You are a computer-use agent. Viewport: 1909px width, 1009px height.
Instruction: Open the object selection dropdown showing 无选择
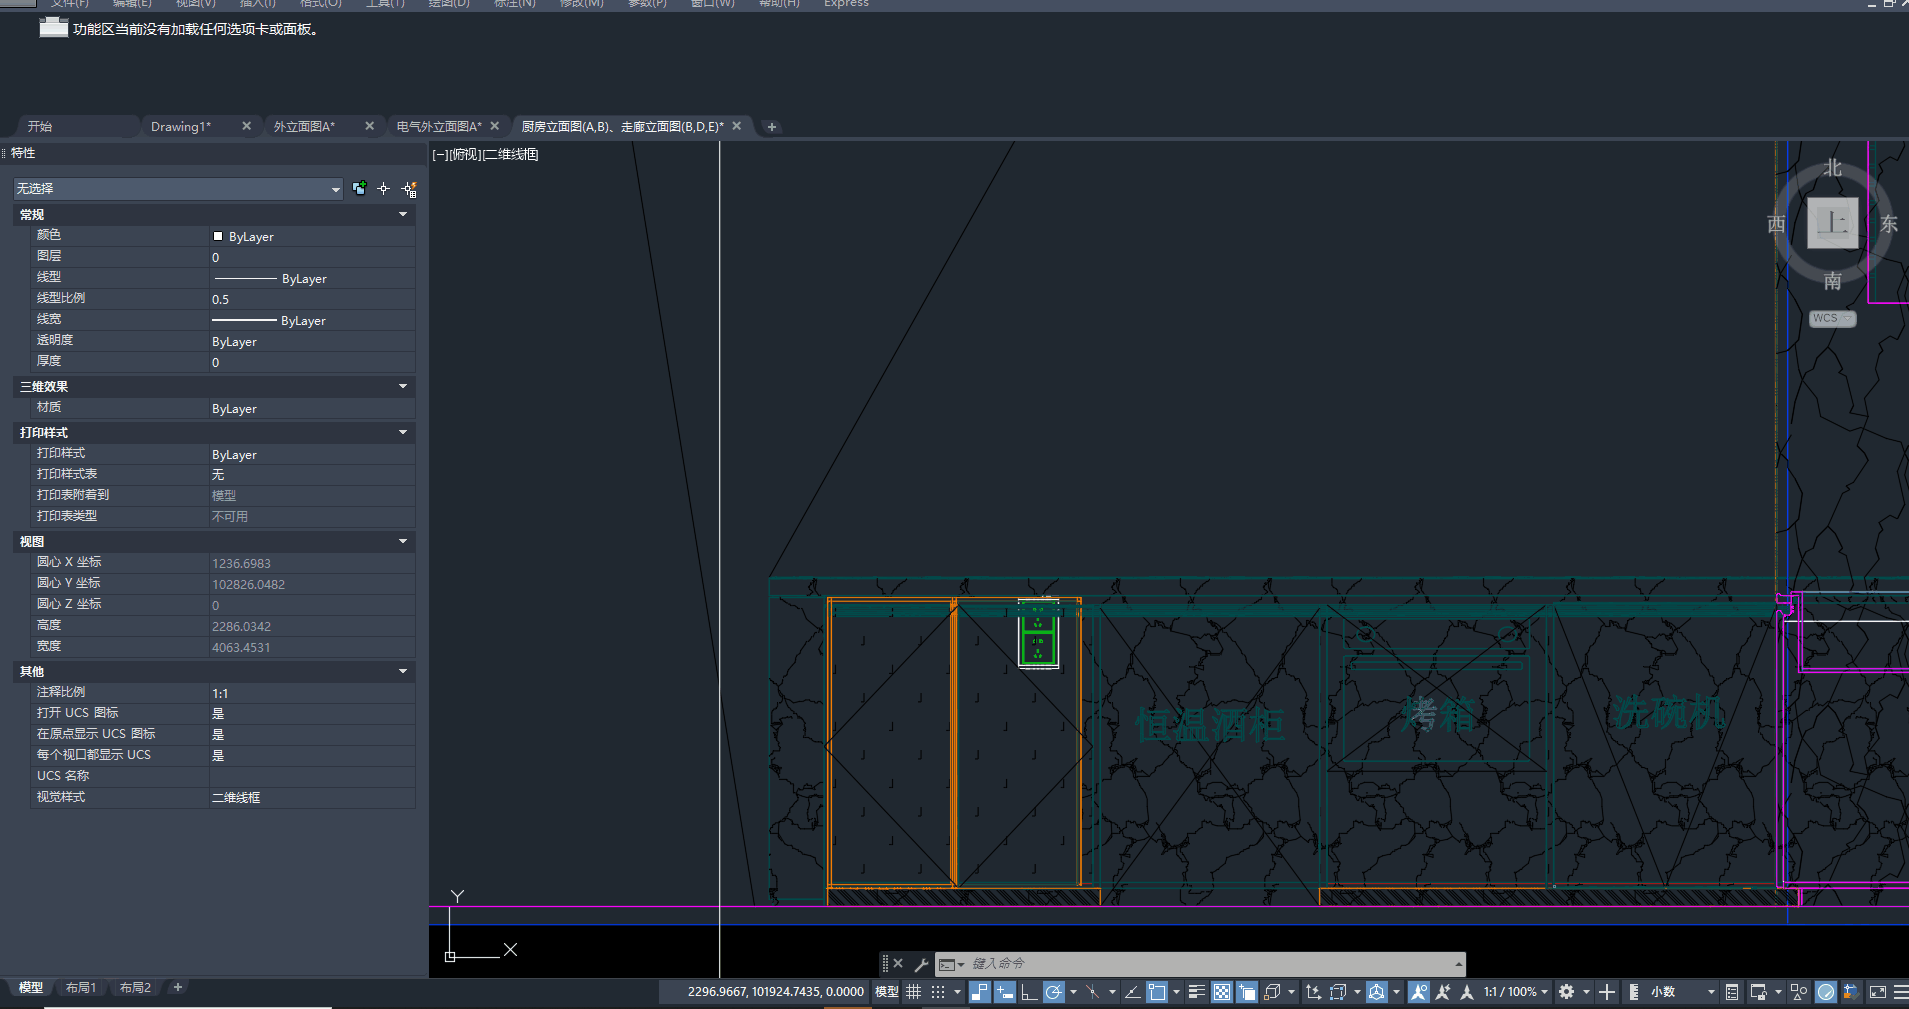tap(178, 189)
